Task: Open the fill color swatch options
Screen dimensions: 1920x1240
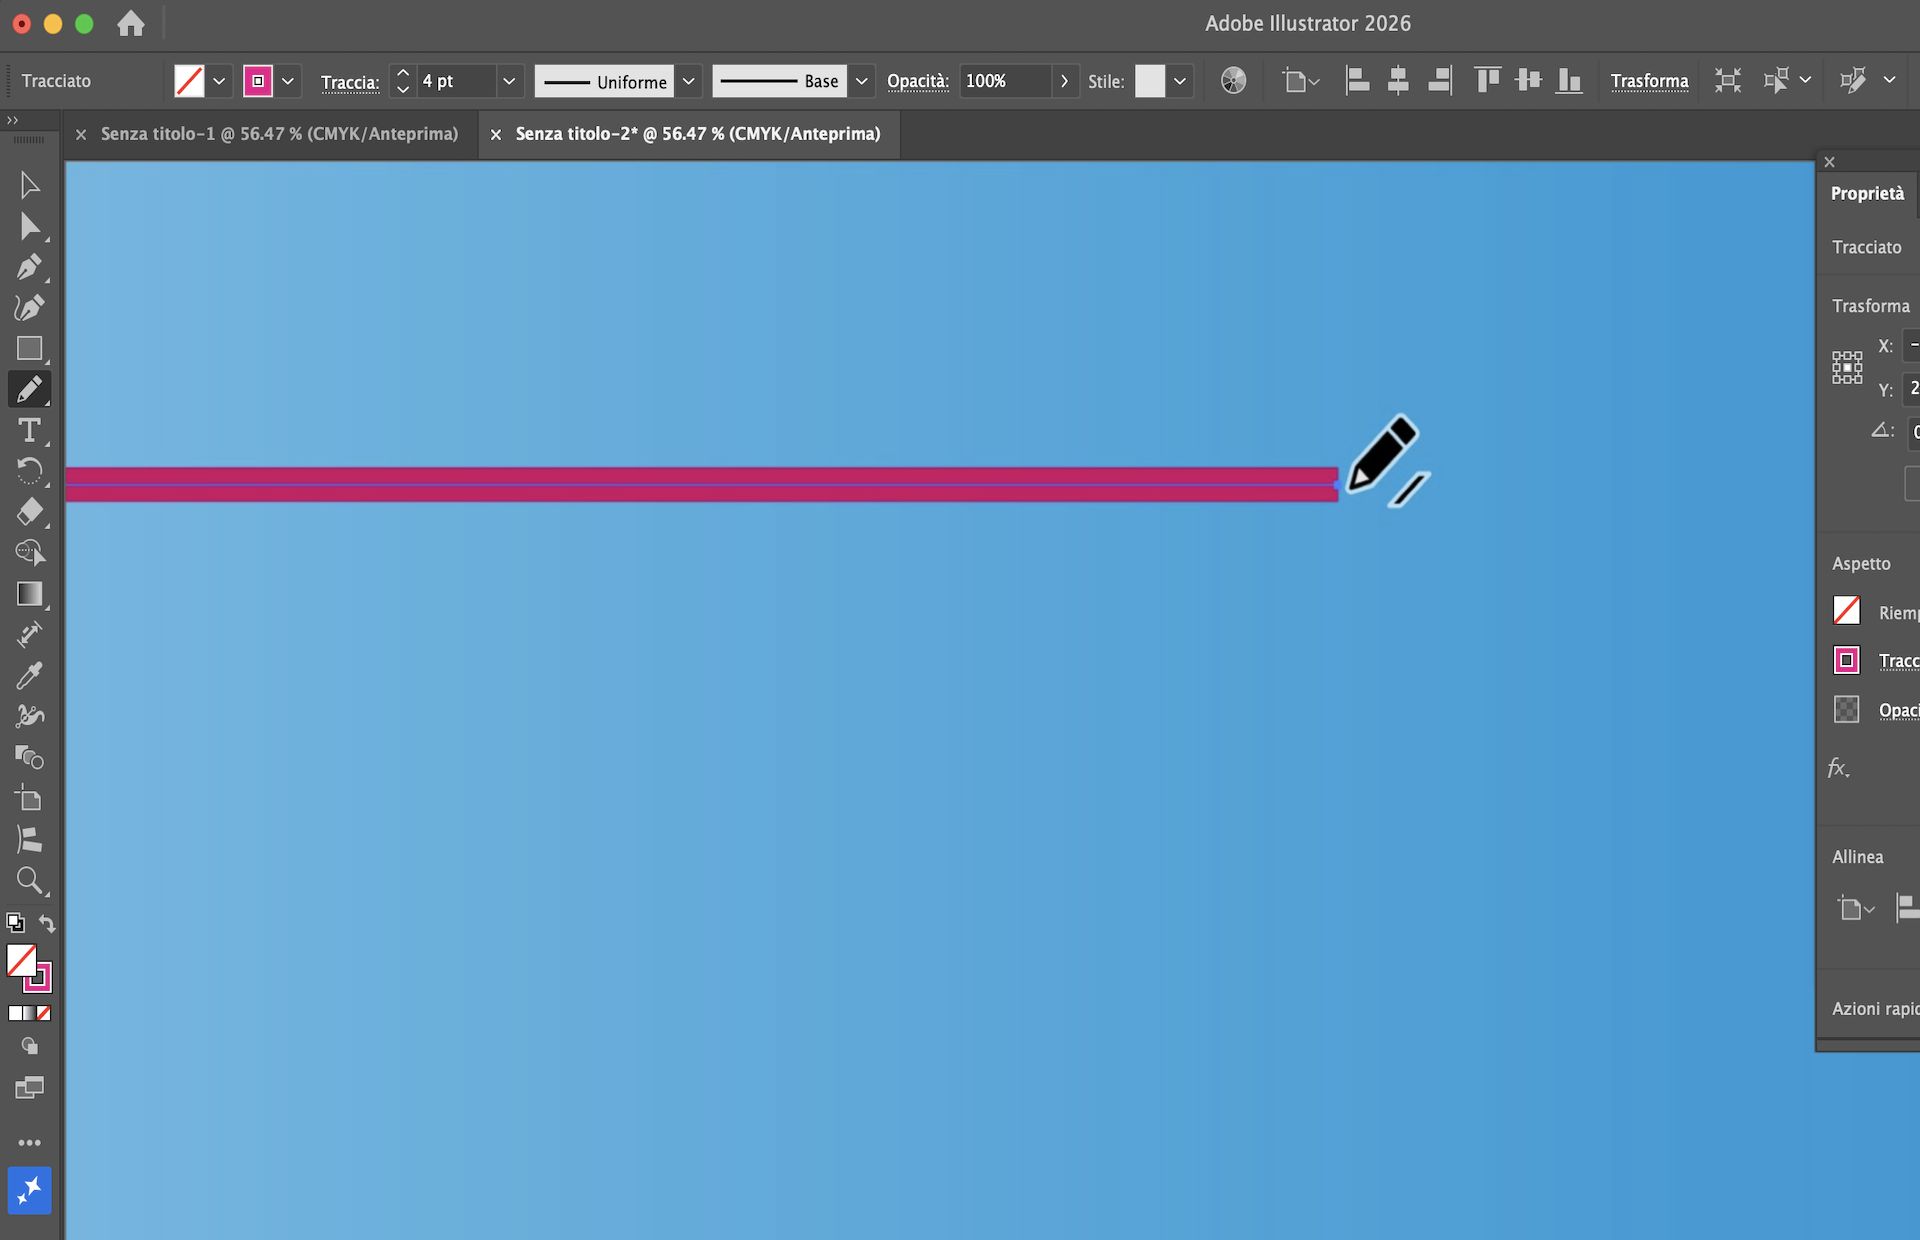Action: 219,81
